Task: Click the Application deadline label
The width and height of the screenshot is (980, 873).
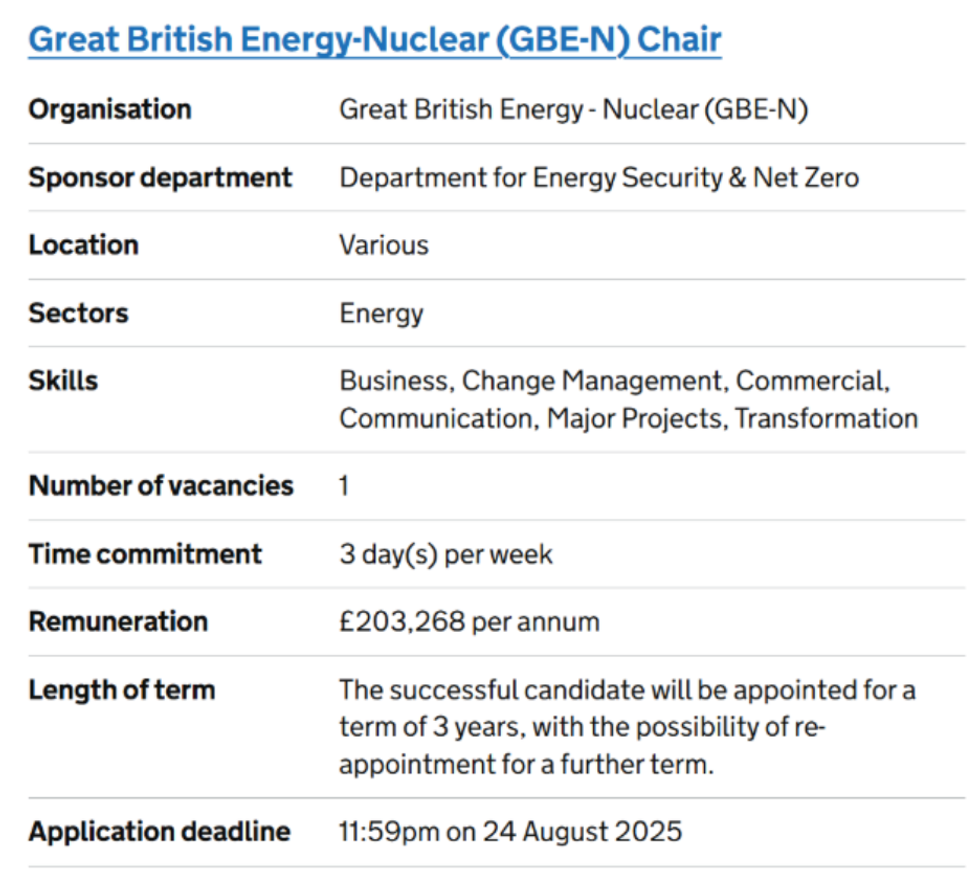Action: [159, 831]
